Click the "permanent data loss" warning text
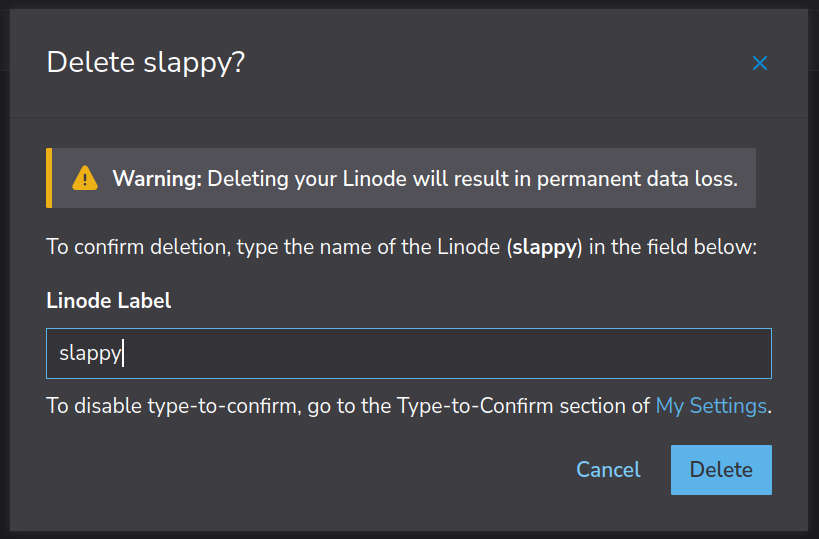 point(640,179)
